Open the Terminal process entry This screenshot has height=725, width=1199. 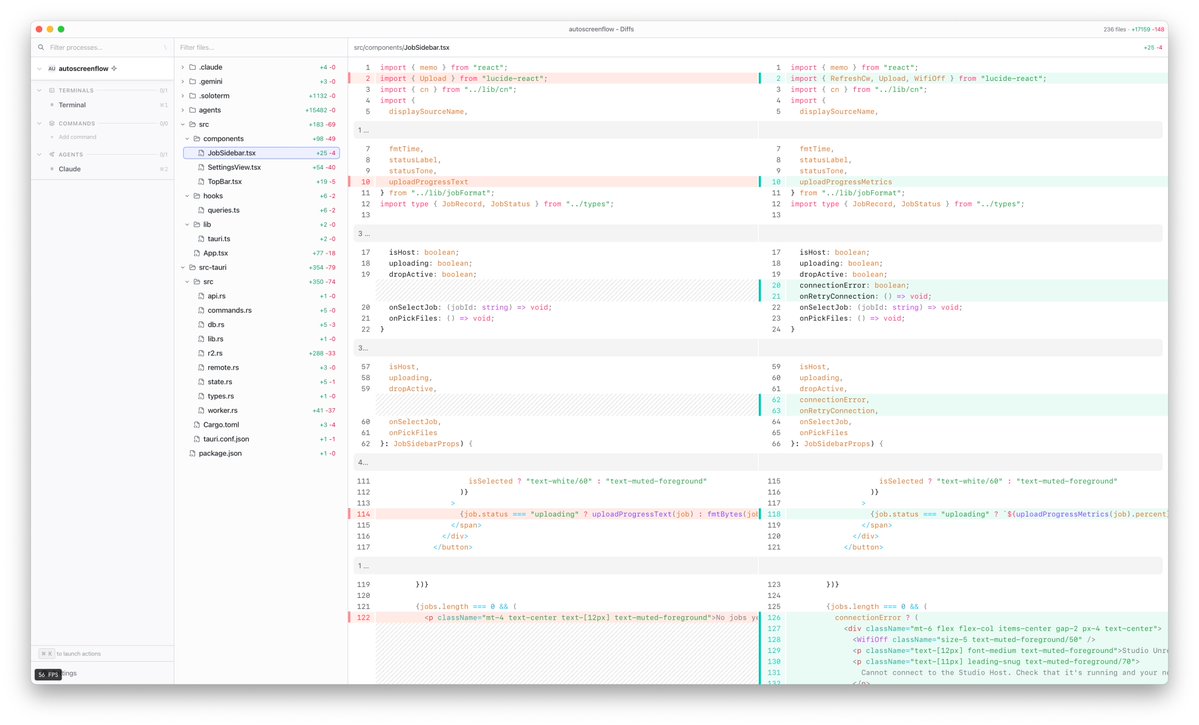(x=102, y=105)
